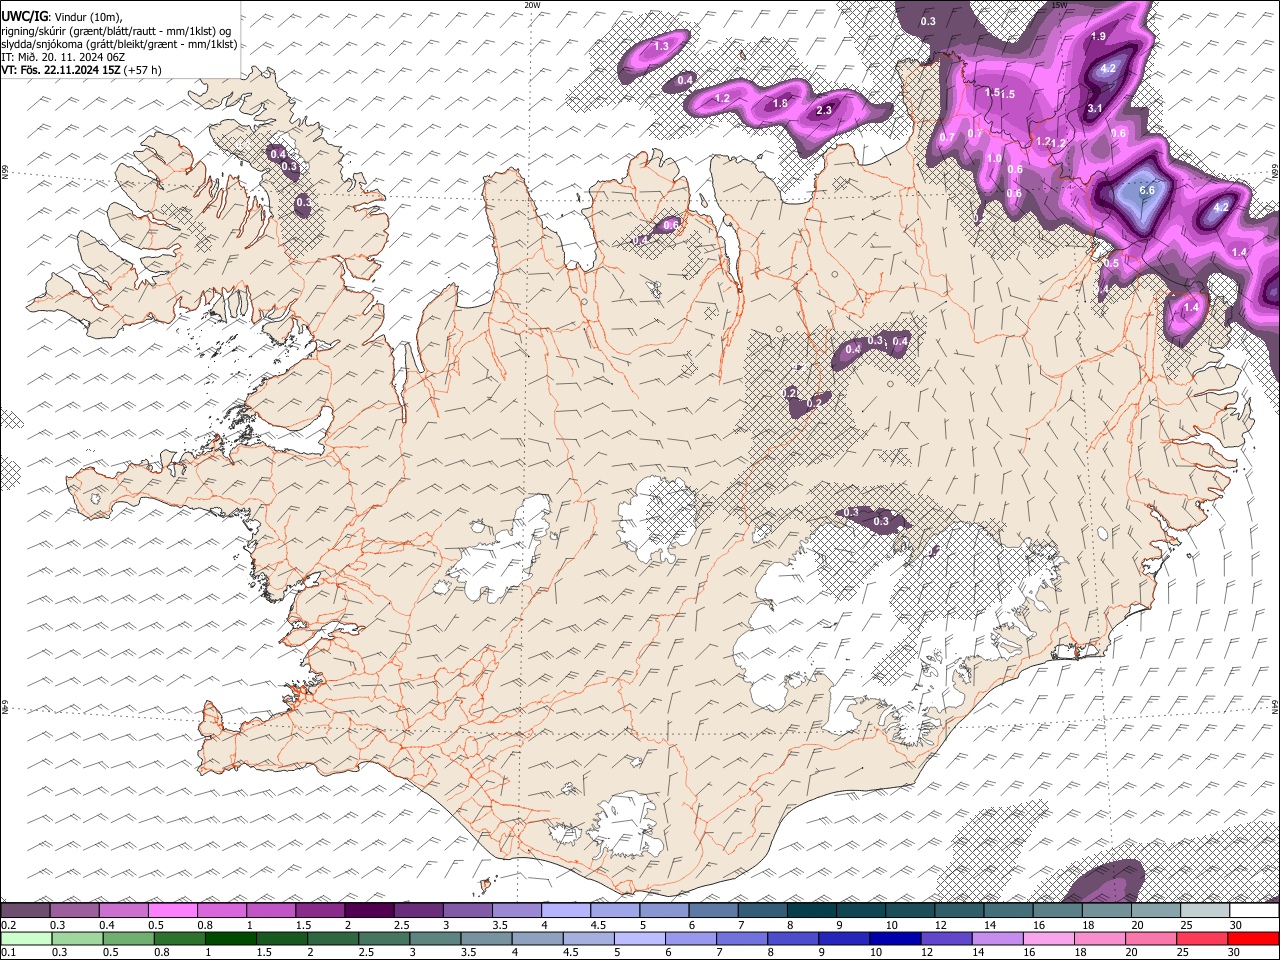Viewport: 1280px width, 960px height.
Task: Pick the lower scale swatch between 25 and 30
Action: coord(1202,938)
